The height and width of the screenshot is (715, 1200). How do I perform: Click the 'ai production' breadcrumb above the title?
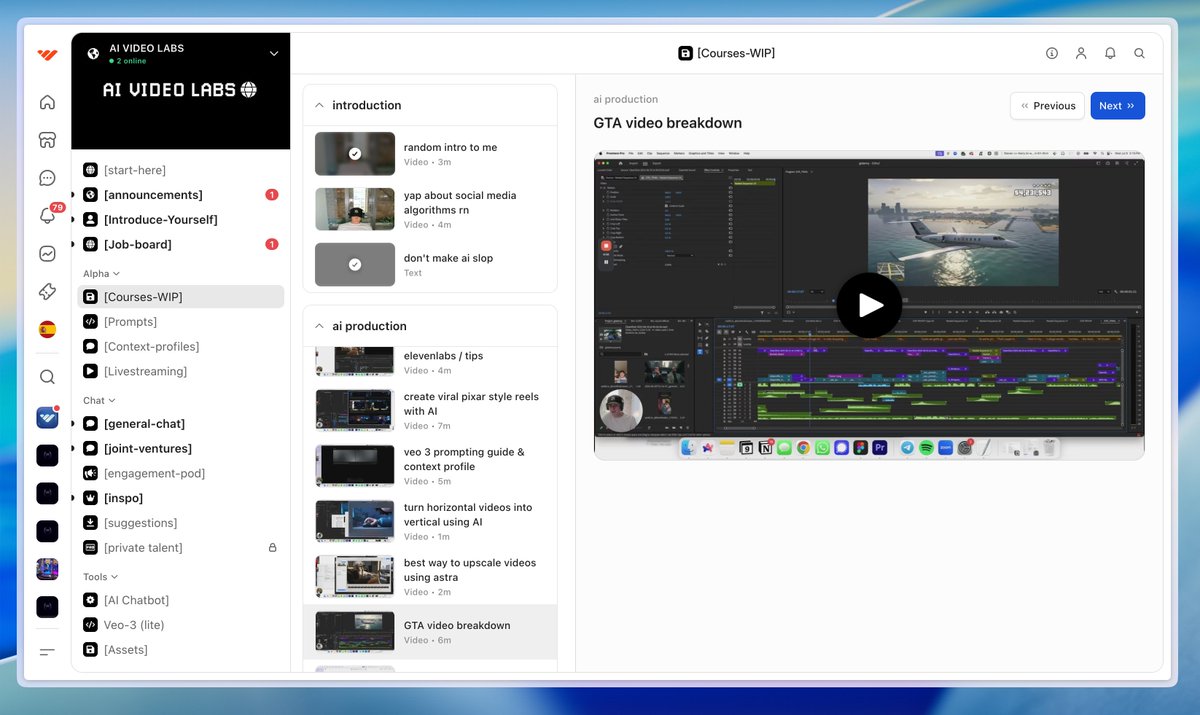click(x=626, y=99)
